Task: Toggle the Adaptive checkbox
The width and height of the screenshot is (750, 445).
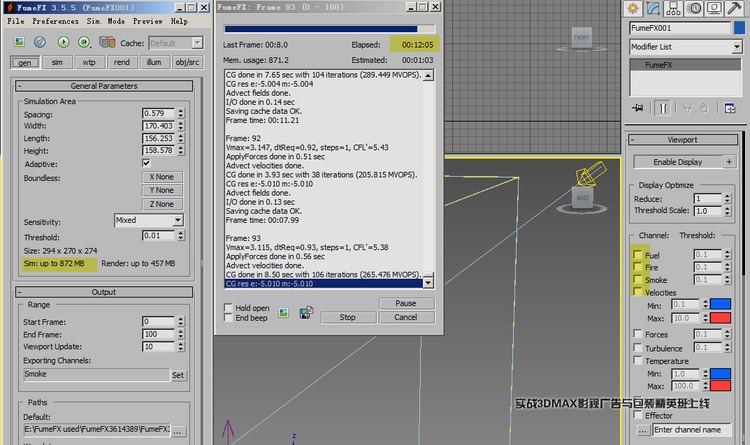Action: 146,163
